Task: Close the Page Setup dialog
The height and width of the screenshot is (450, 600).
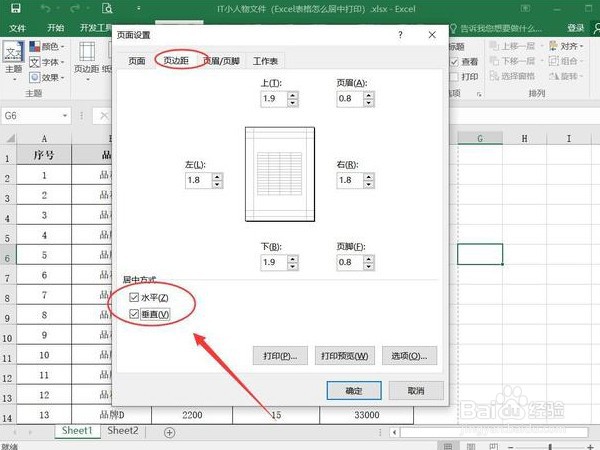Action: (432, 35)
